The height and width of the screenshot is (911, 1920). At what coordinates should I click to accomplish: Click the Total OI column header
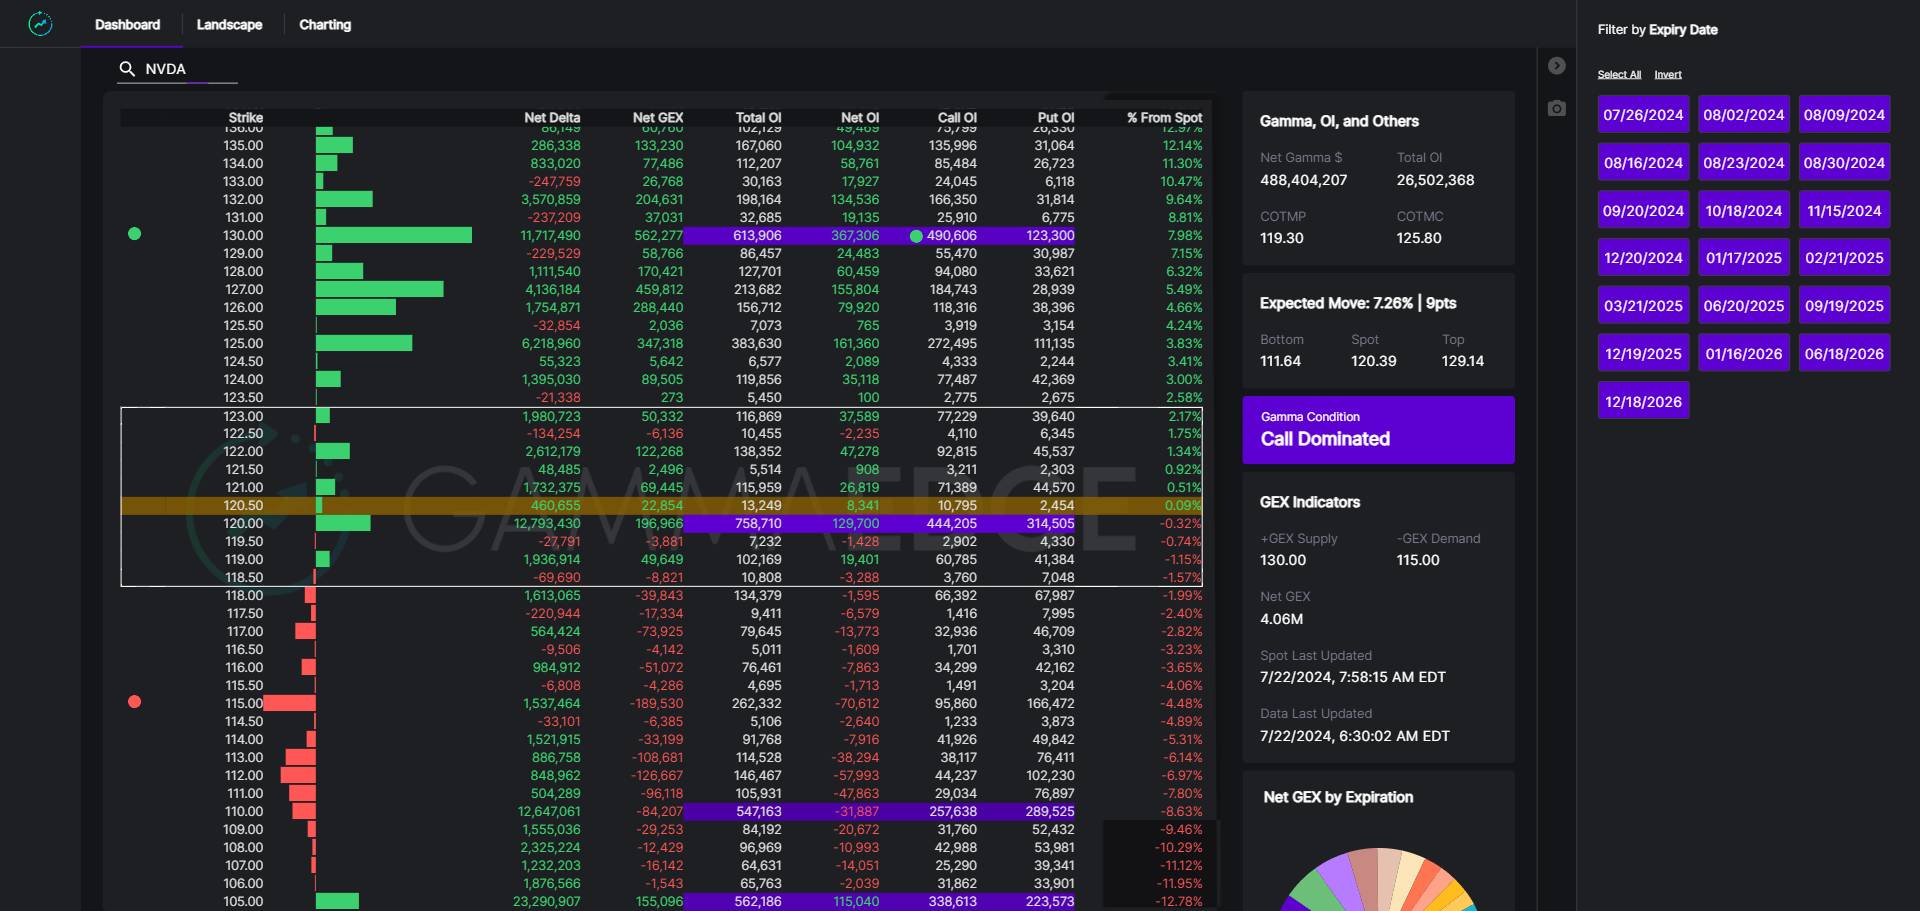758,118
